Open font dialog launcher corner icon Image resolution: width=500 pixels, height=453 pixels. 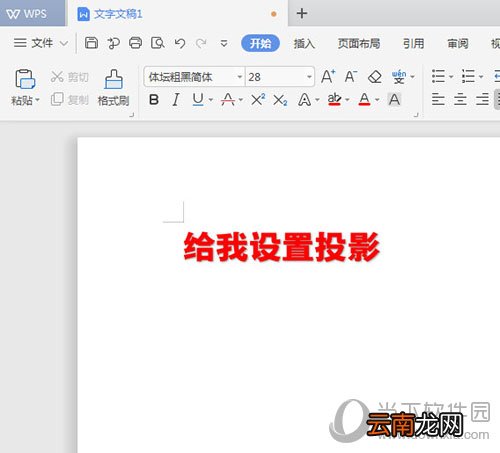[416, 115]
